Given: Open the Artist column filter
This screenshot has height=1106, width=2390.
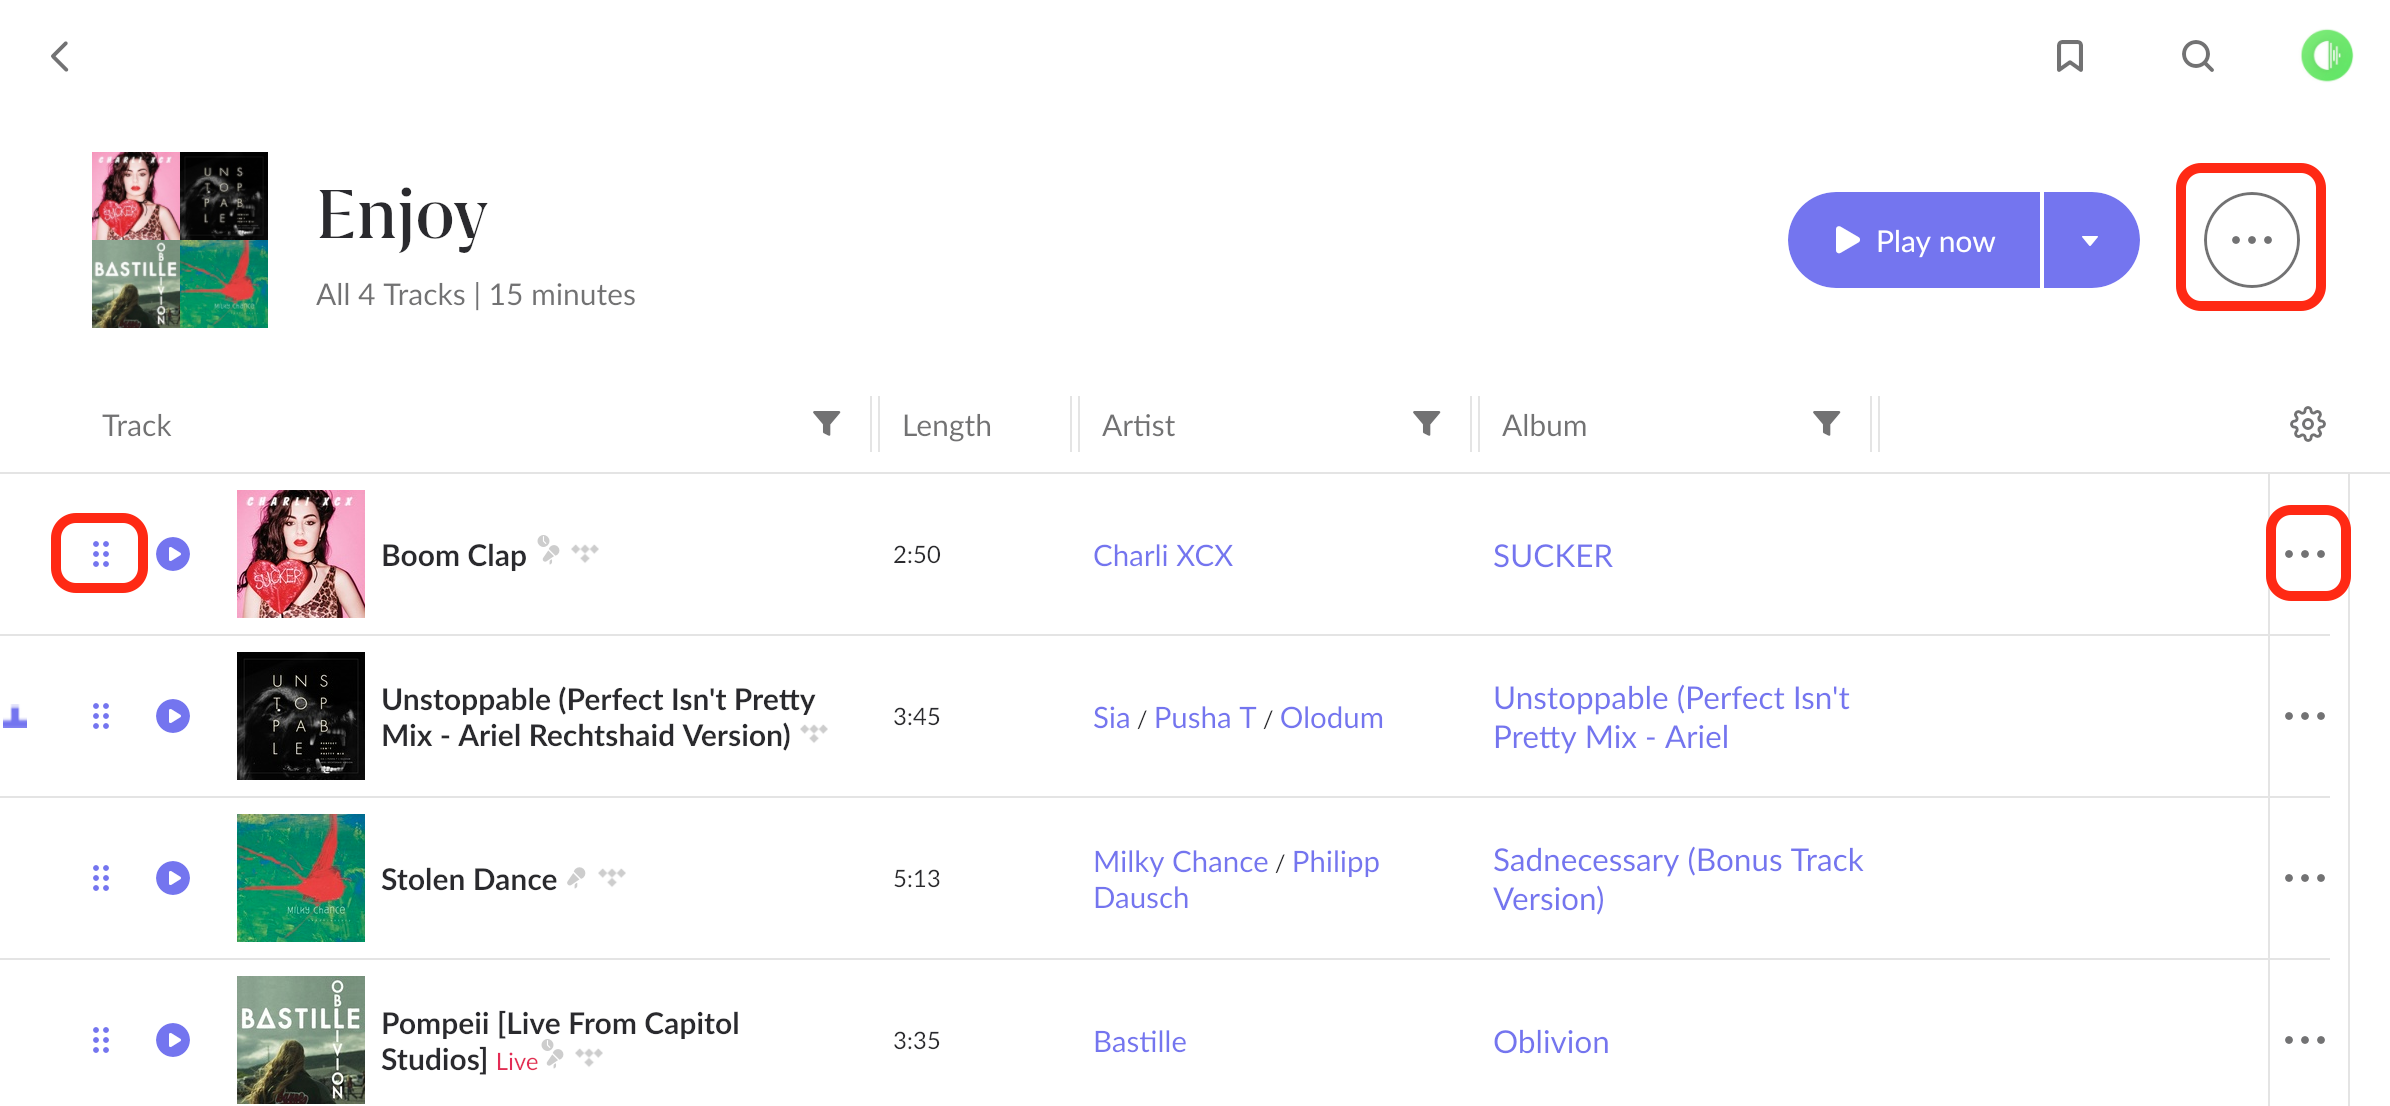Looking at the screenshot, I should [1426, 424].
